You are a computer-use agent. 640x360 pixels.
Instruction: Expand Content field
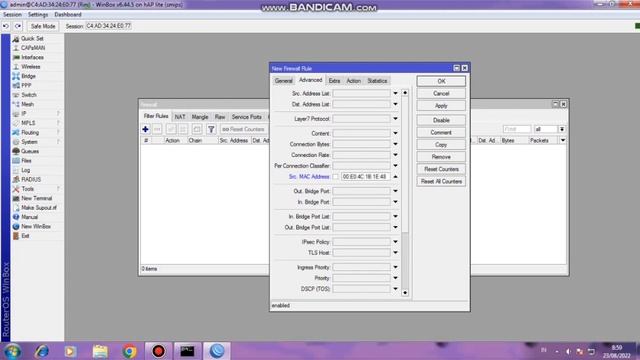(x=395, y=133)
